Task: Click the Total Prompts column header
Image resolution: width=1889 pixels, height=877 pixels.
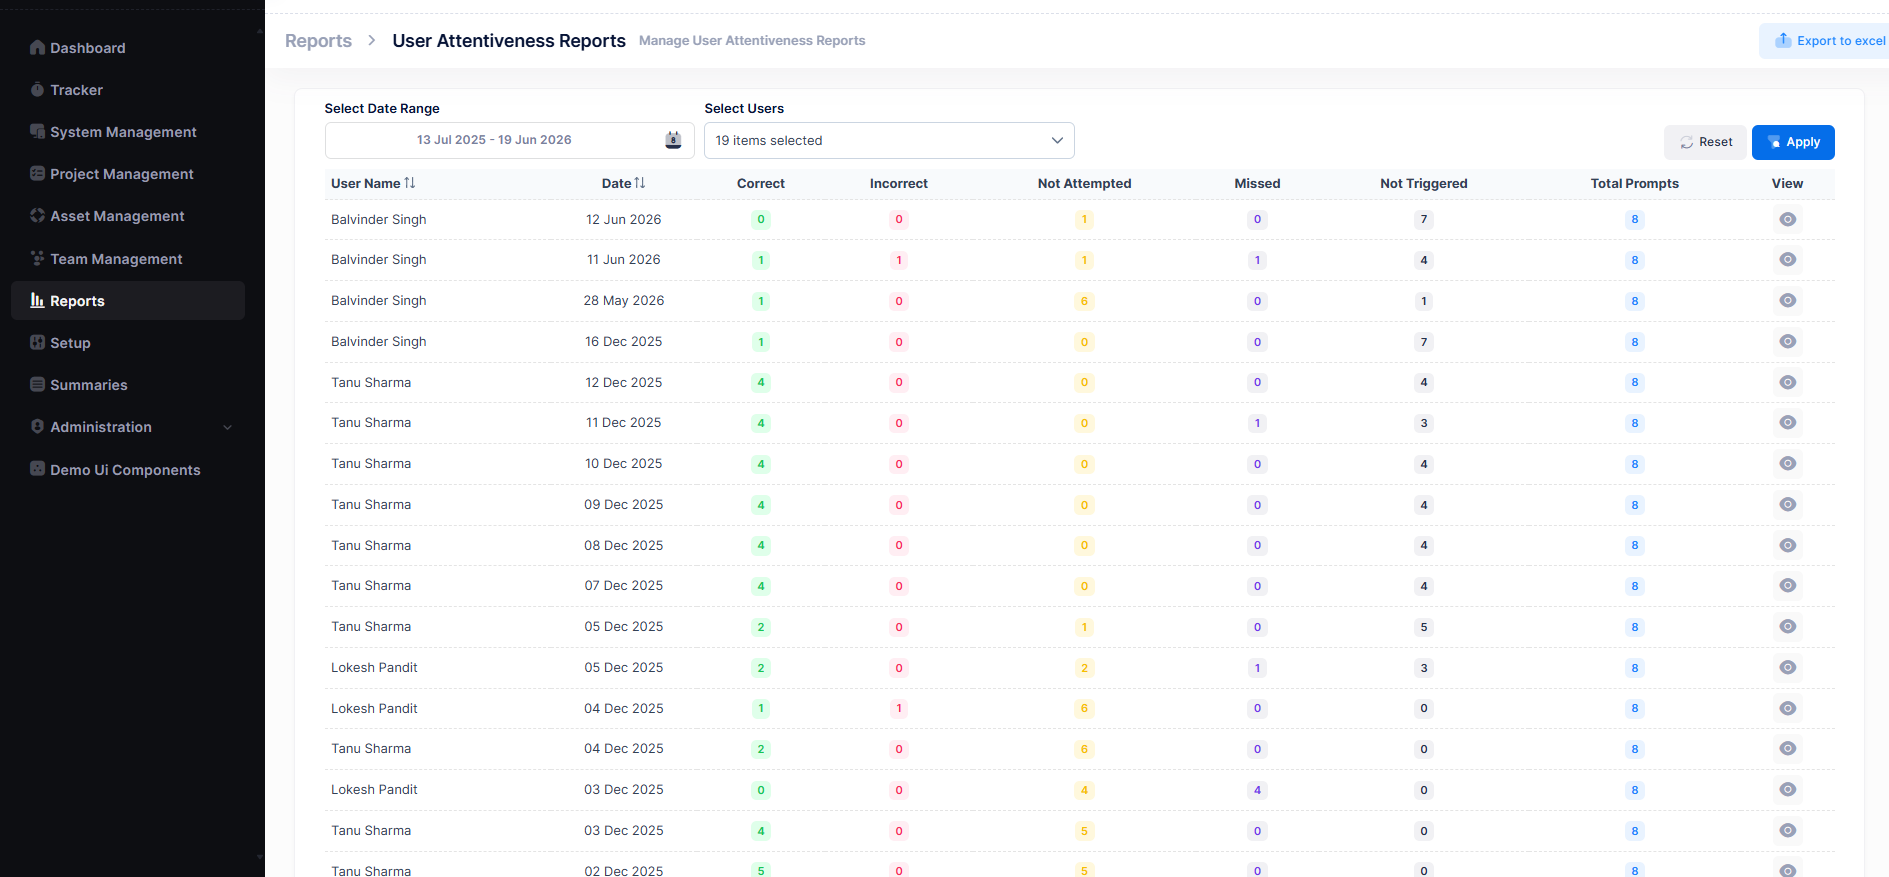Action: [x=1635, y=183]
